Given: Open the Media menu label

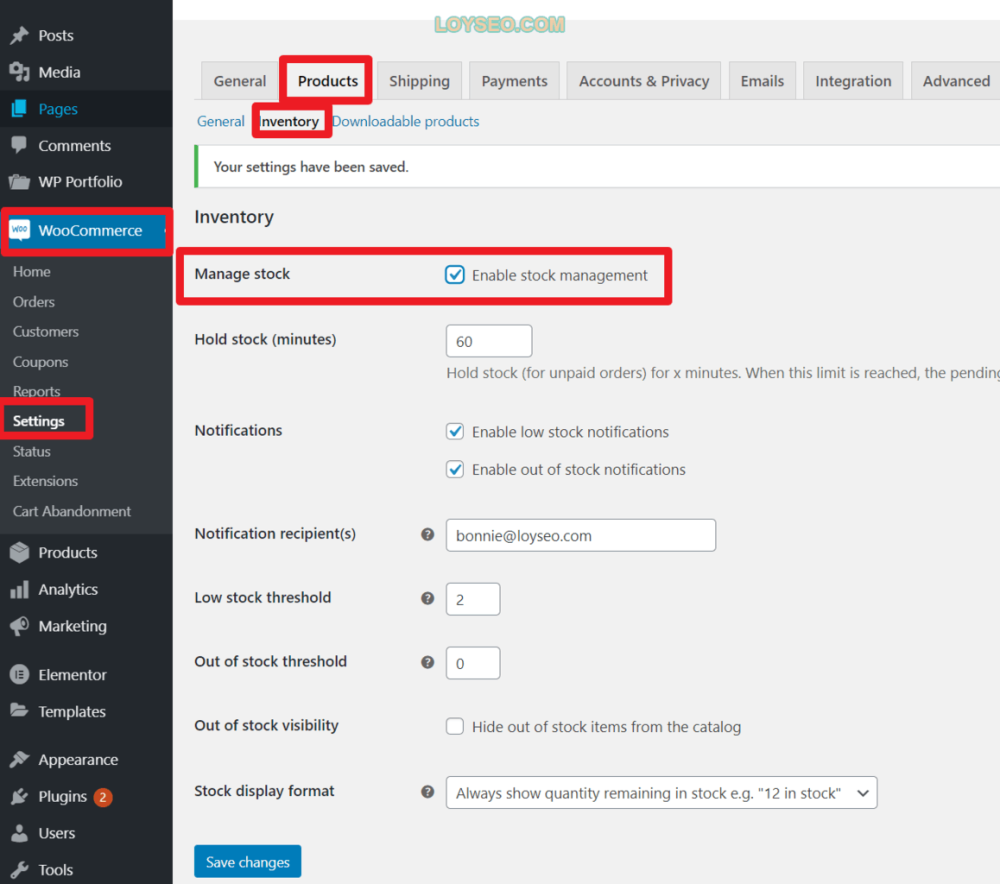Looking at the screenshot, I should coord(59,72).
